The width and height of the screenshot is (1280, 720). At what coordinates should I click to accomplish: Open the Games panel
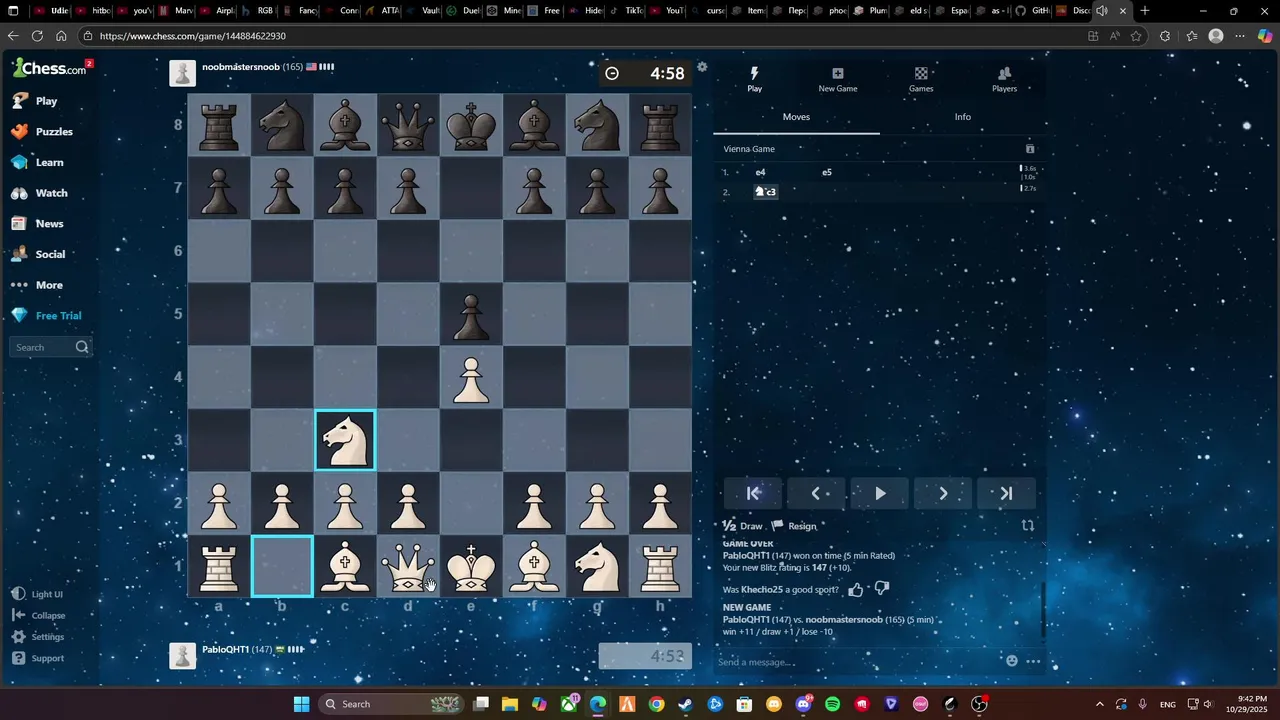coord(921,79)
